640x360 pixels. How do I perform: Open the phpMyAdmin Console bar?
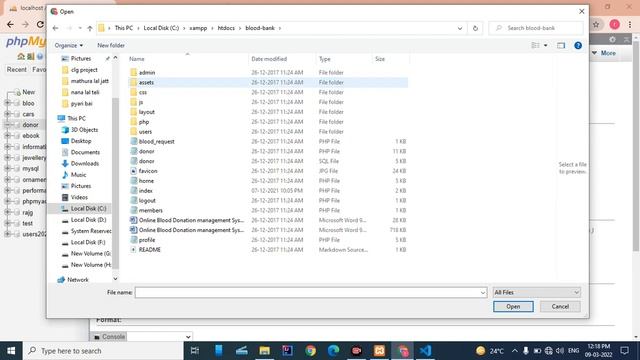point(109,337)
